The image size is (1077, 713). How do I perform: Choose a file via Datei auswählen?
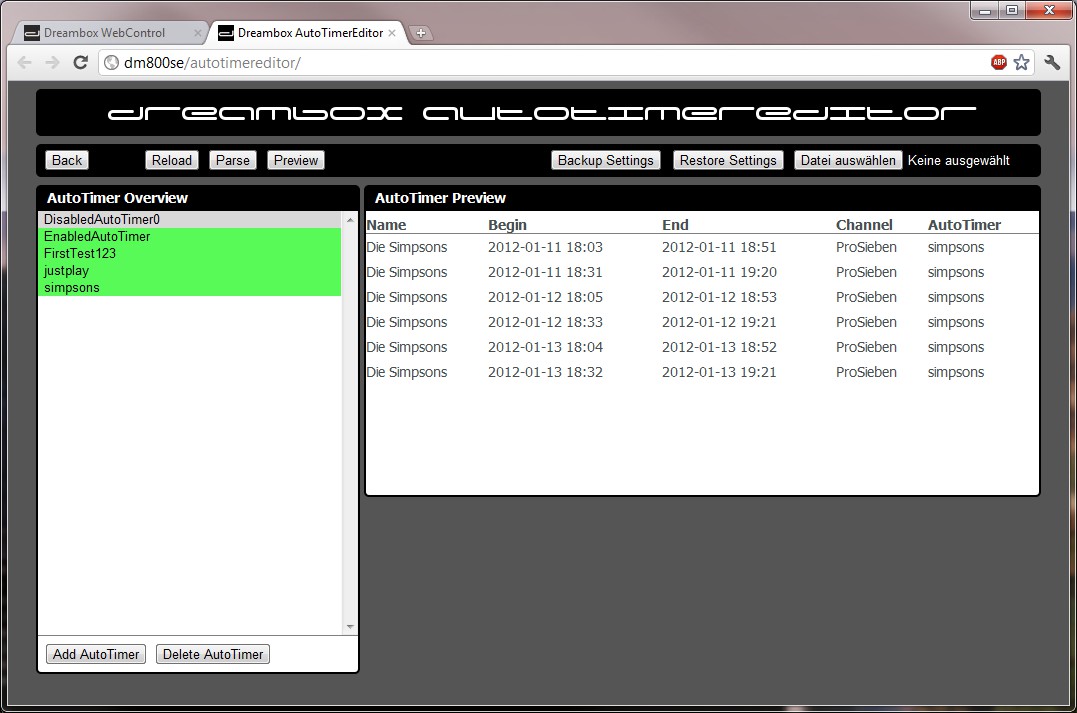[848, 160]
